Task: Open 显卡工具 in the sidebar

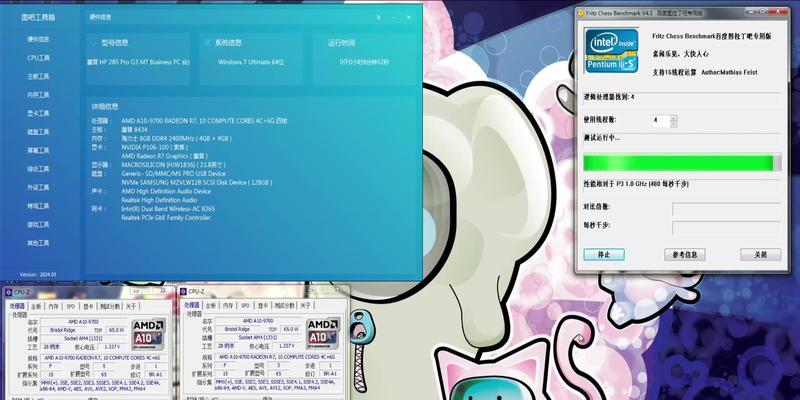Action: [38, 113]
